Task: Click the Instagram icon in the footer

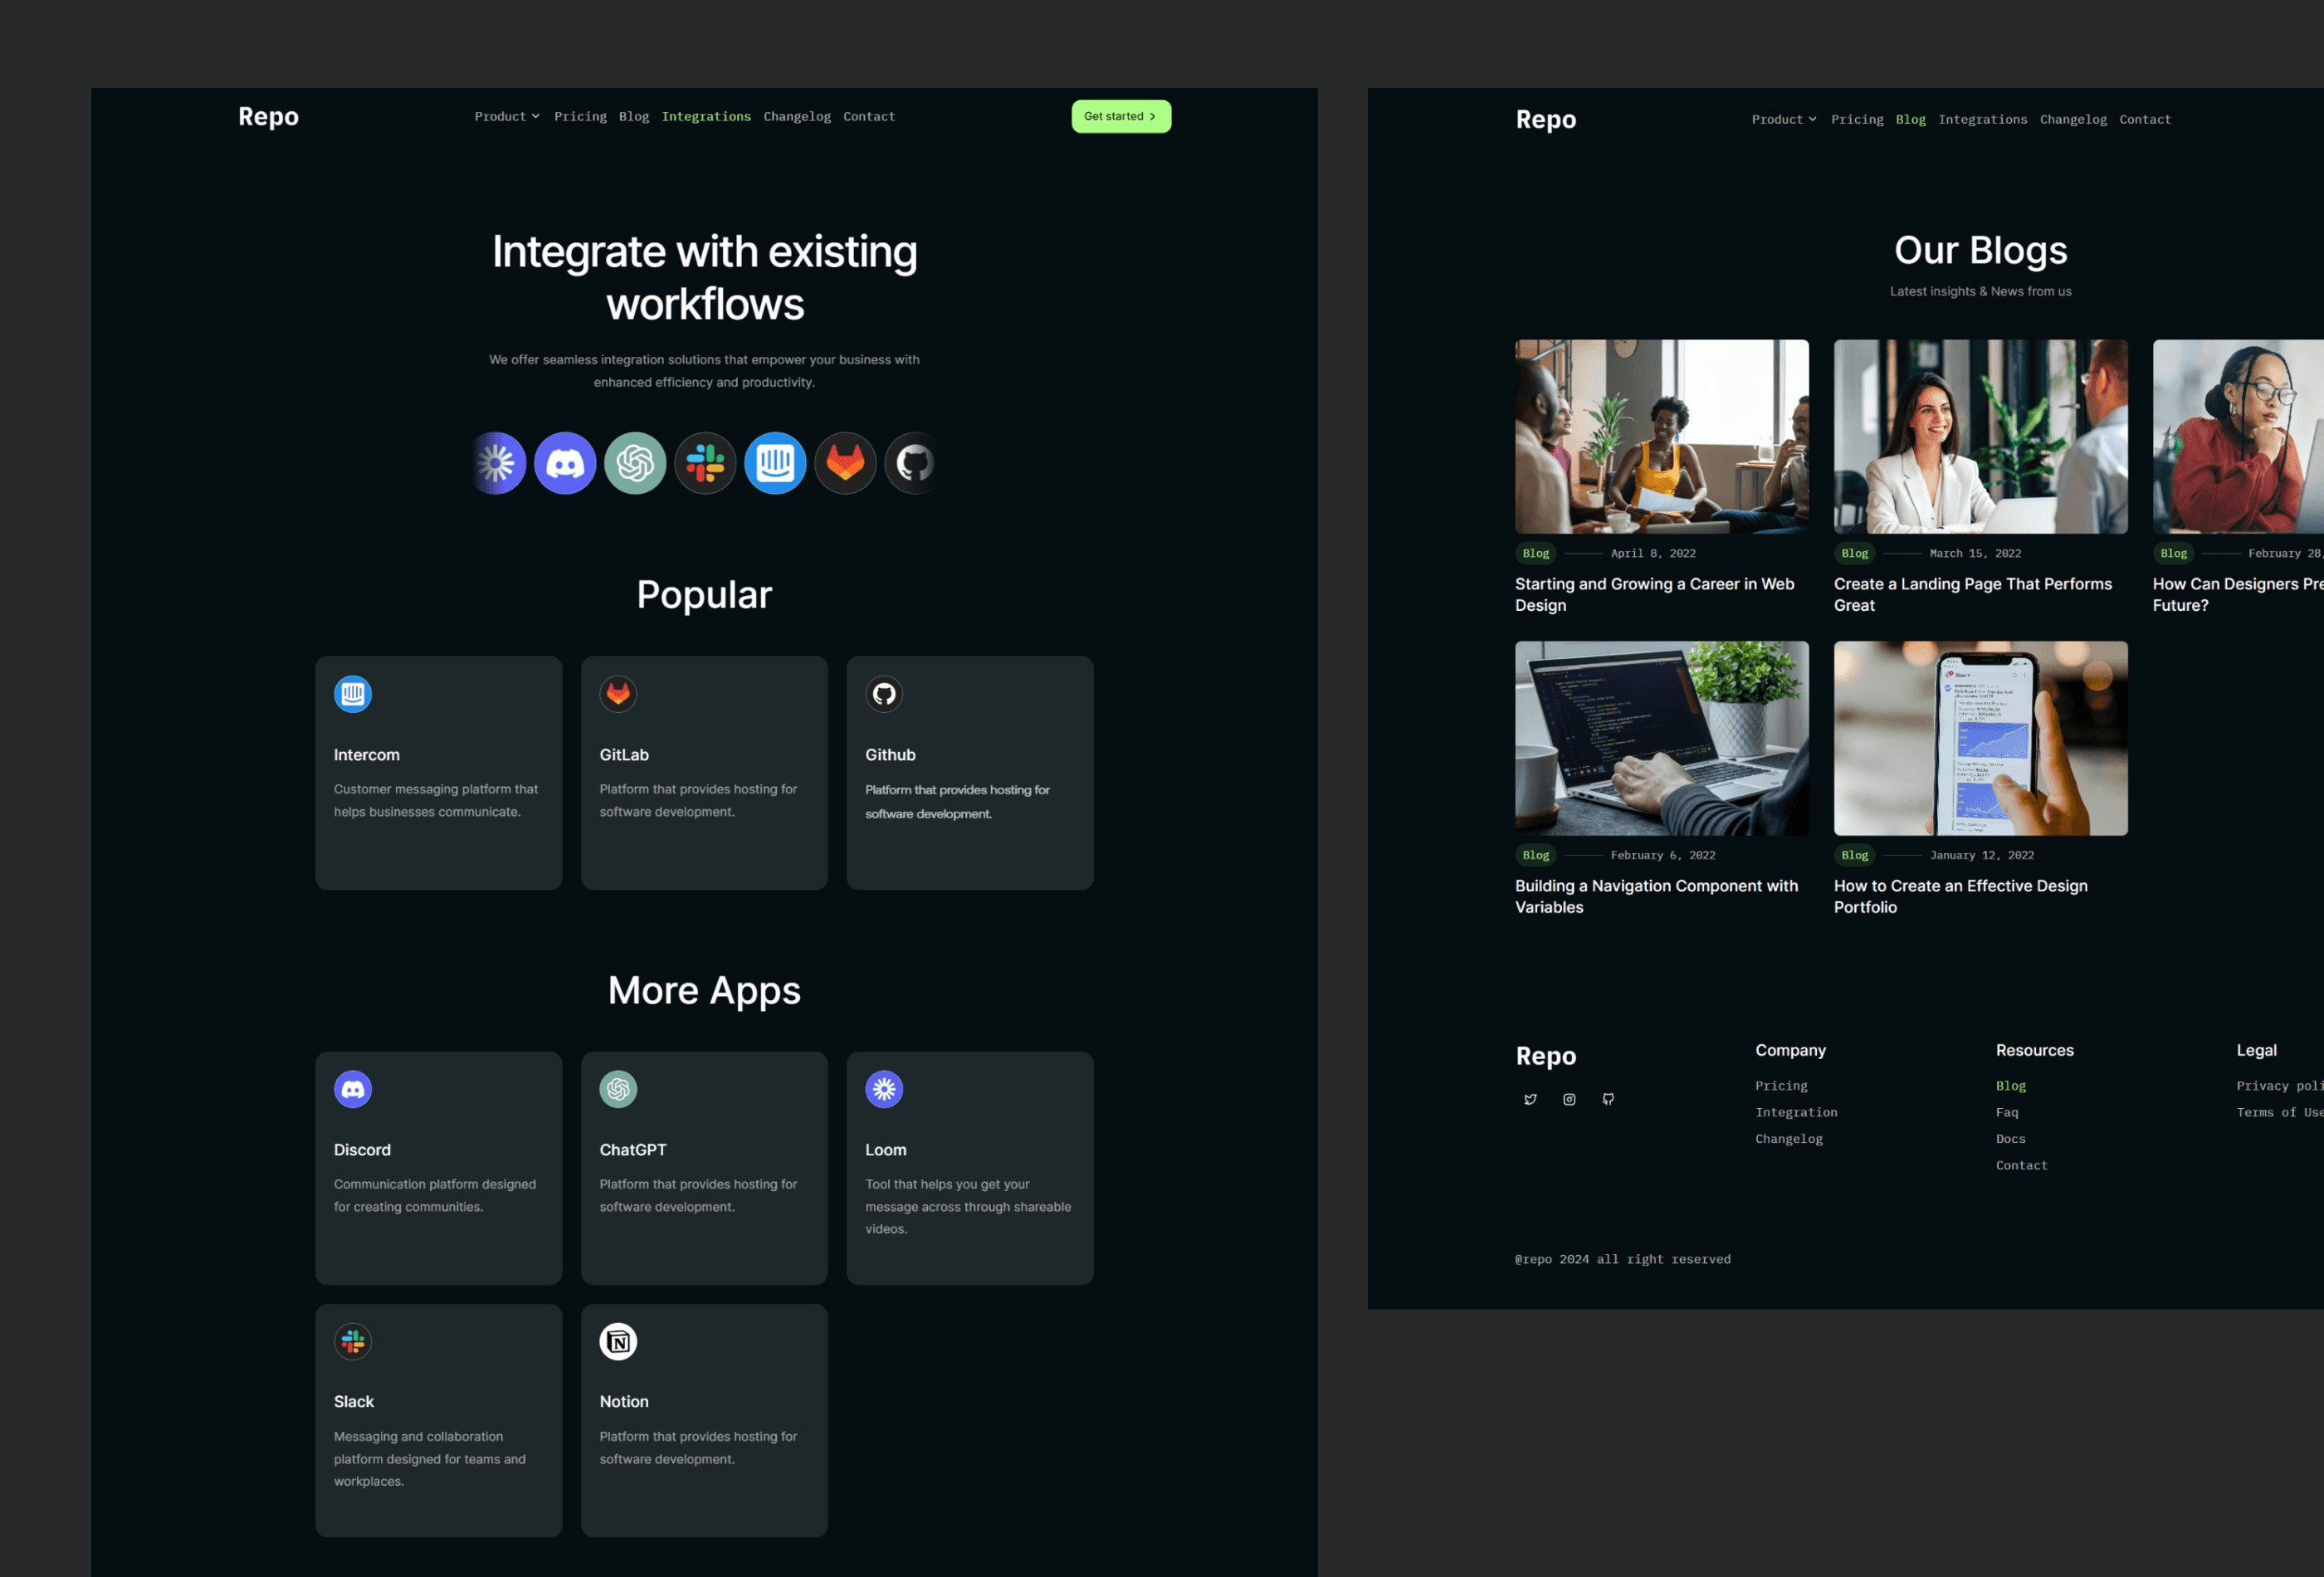Action: click(x=1568, y=1099)
